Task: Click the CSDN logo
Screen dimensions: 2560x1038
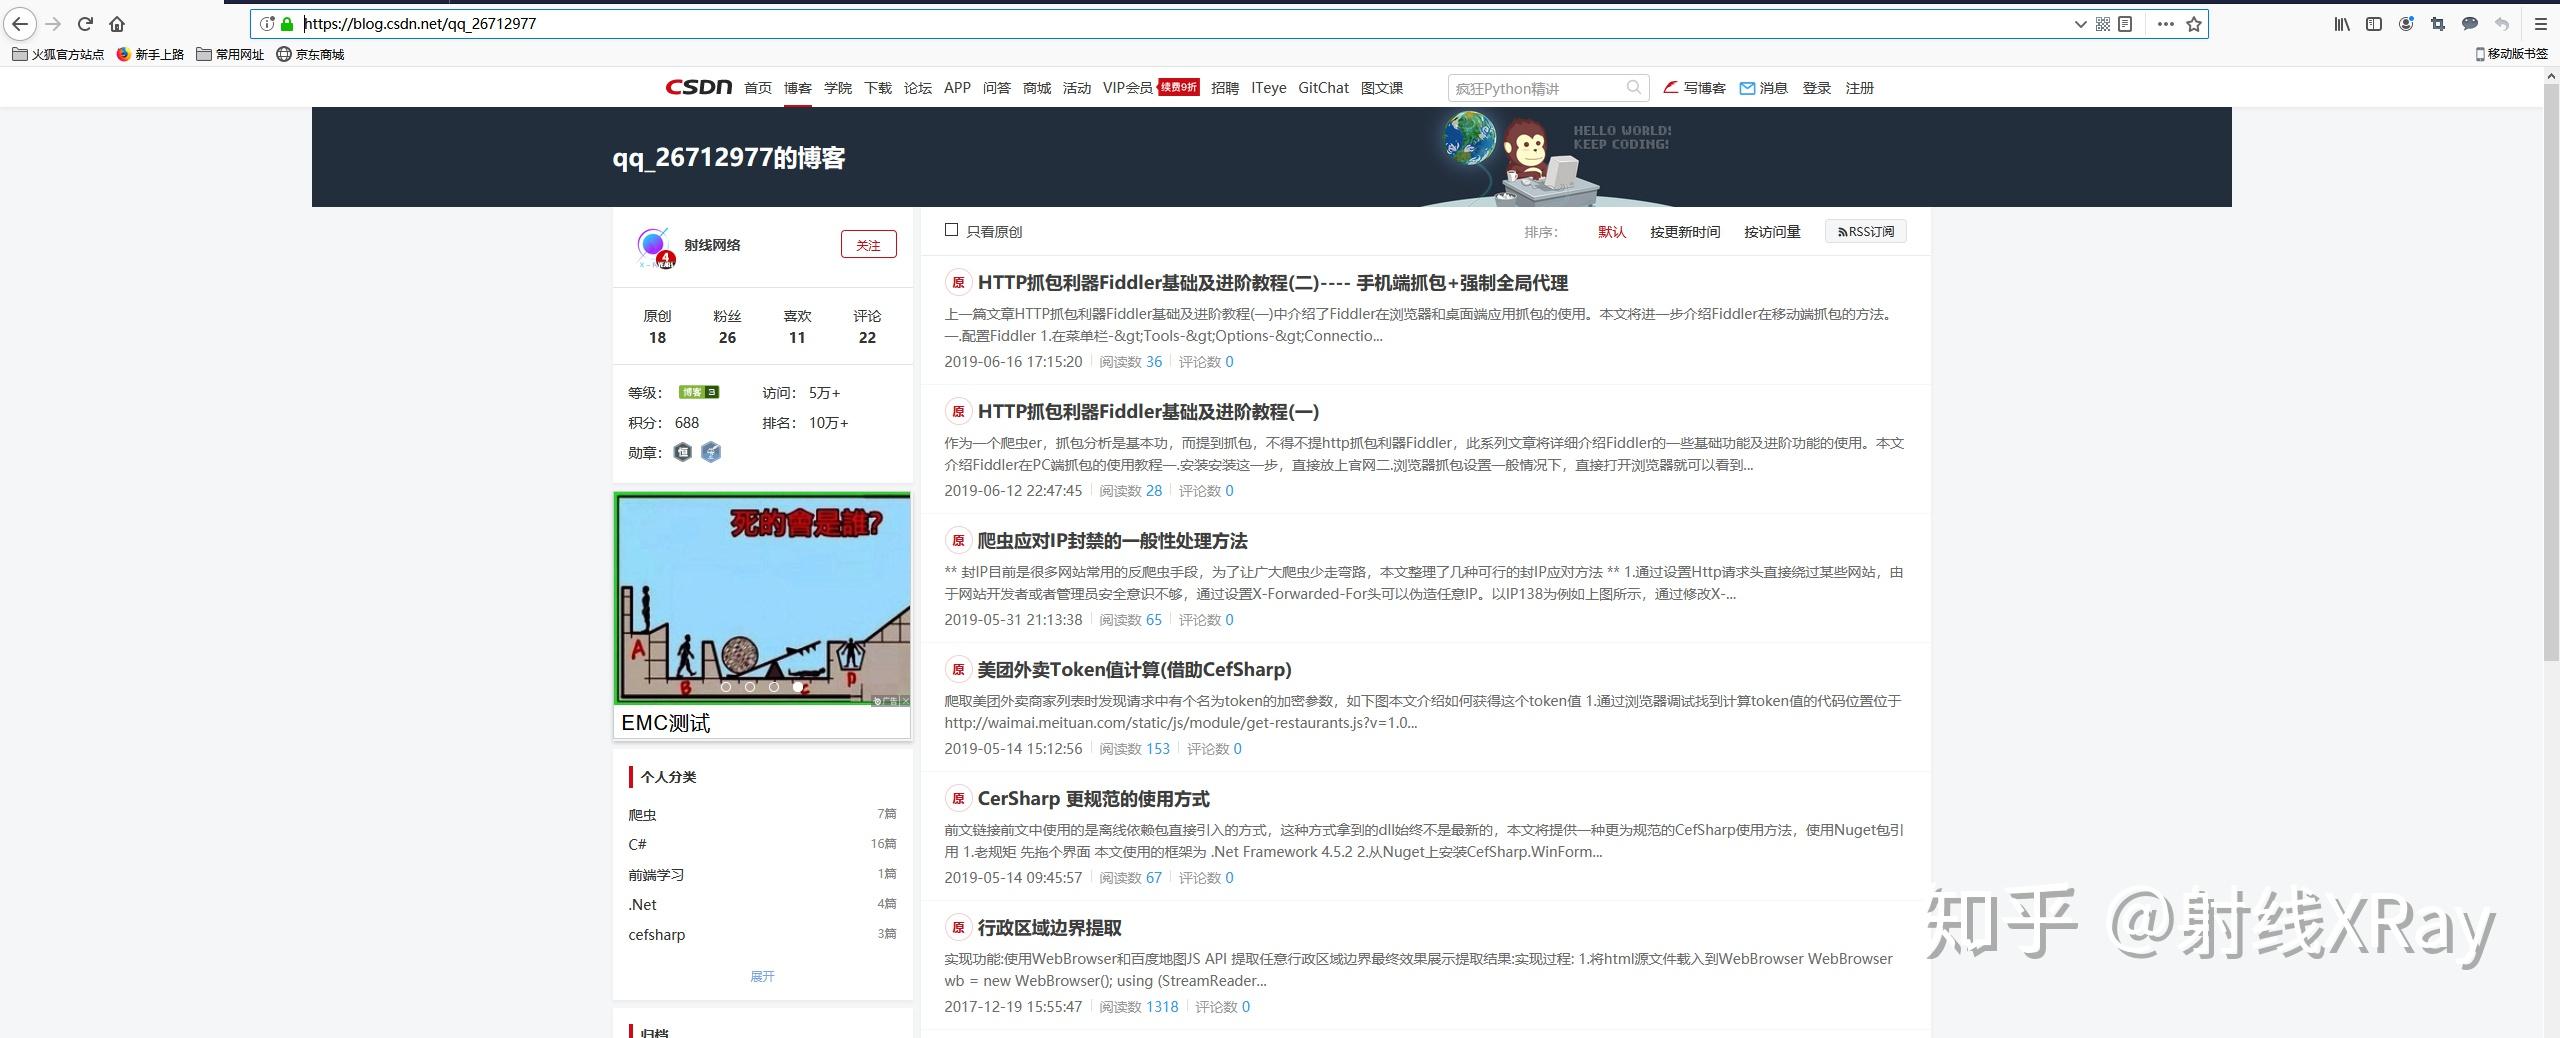Action: (x=698, y=87)
